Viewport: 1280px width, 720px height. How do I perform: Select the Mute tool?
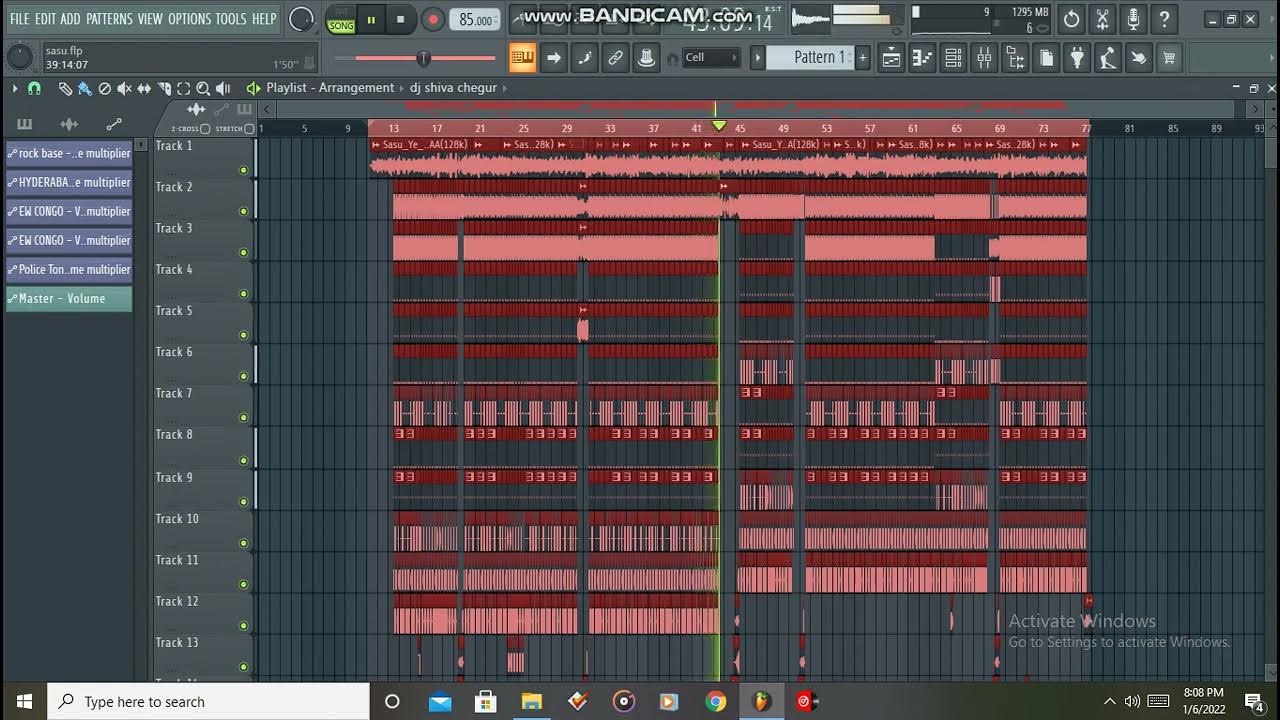click(x=124, y=88)
